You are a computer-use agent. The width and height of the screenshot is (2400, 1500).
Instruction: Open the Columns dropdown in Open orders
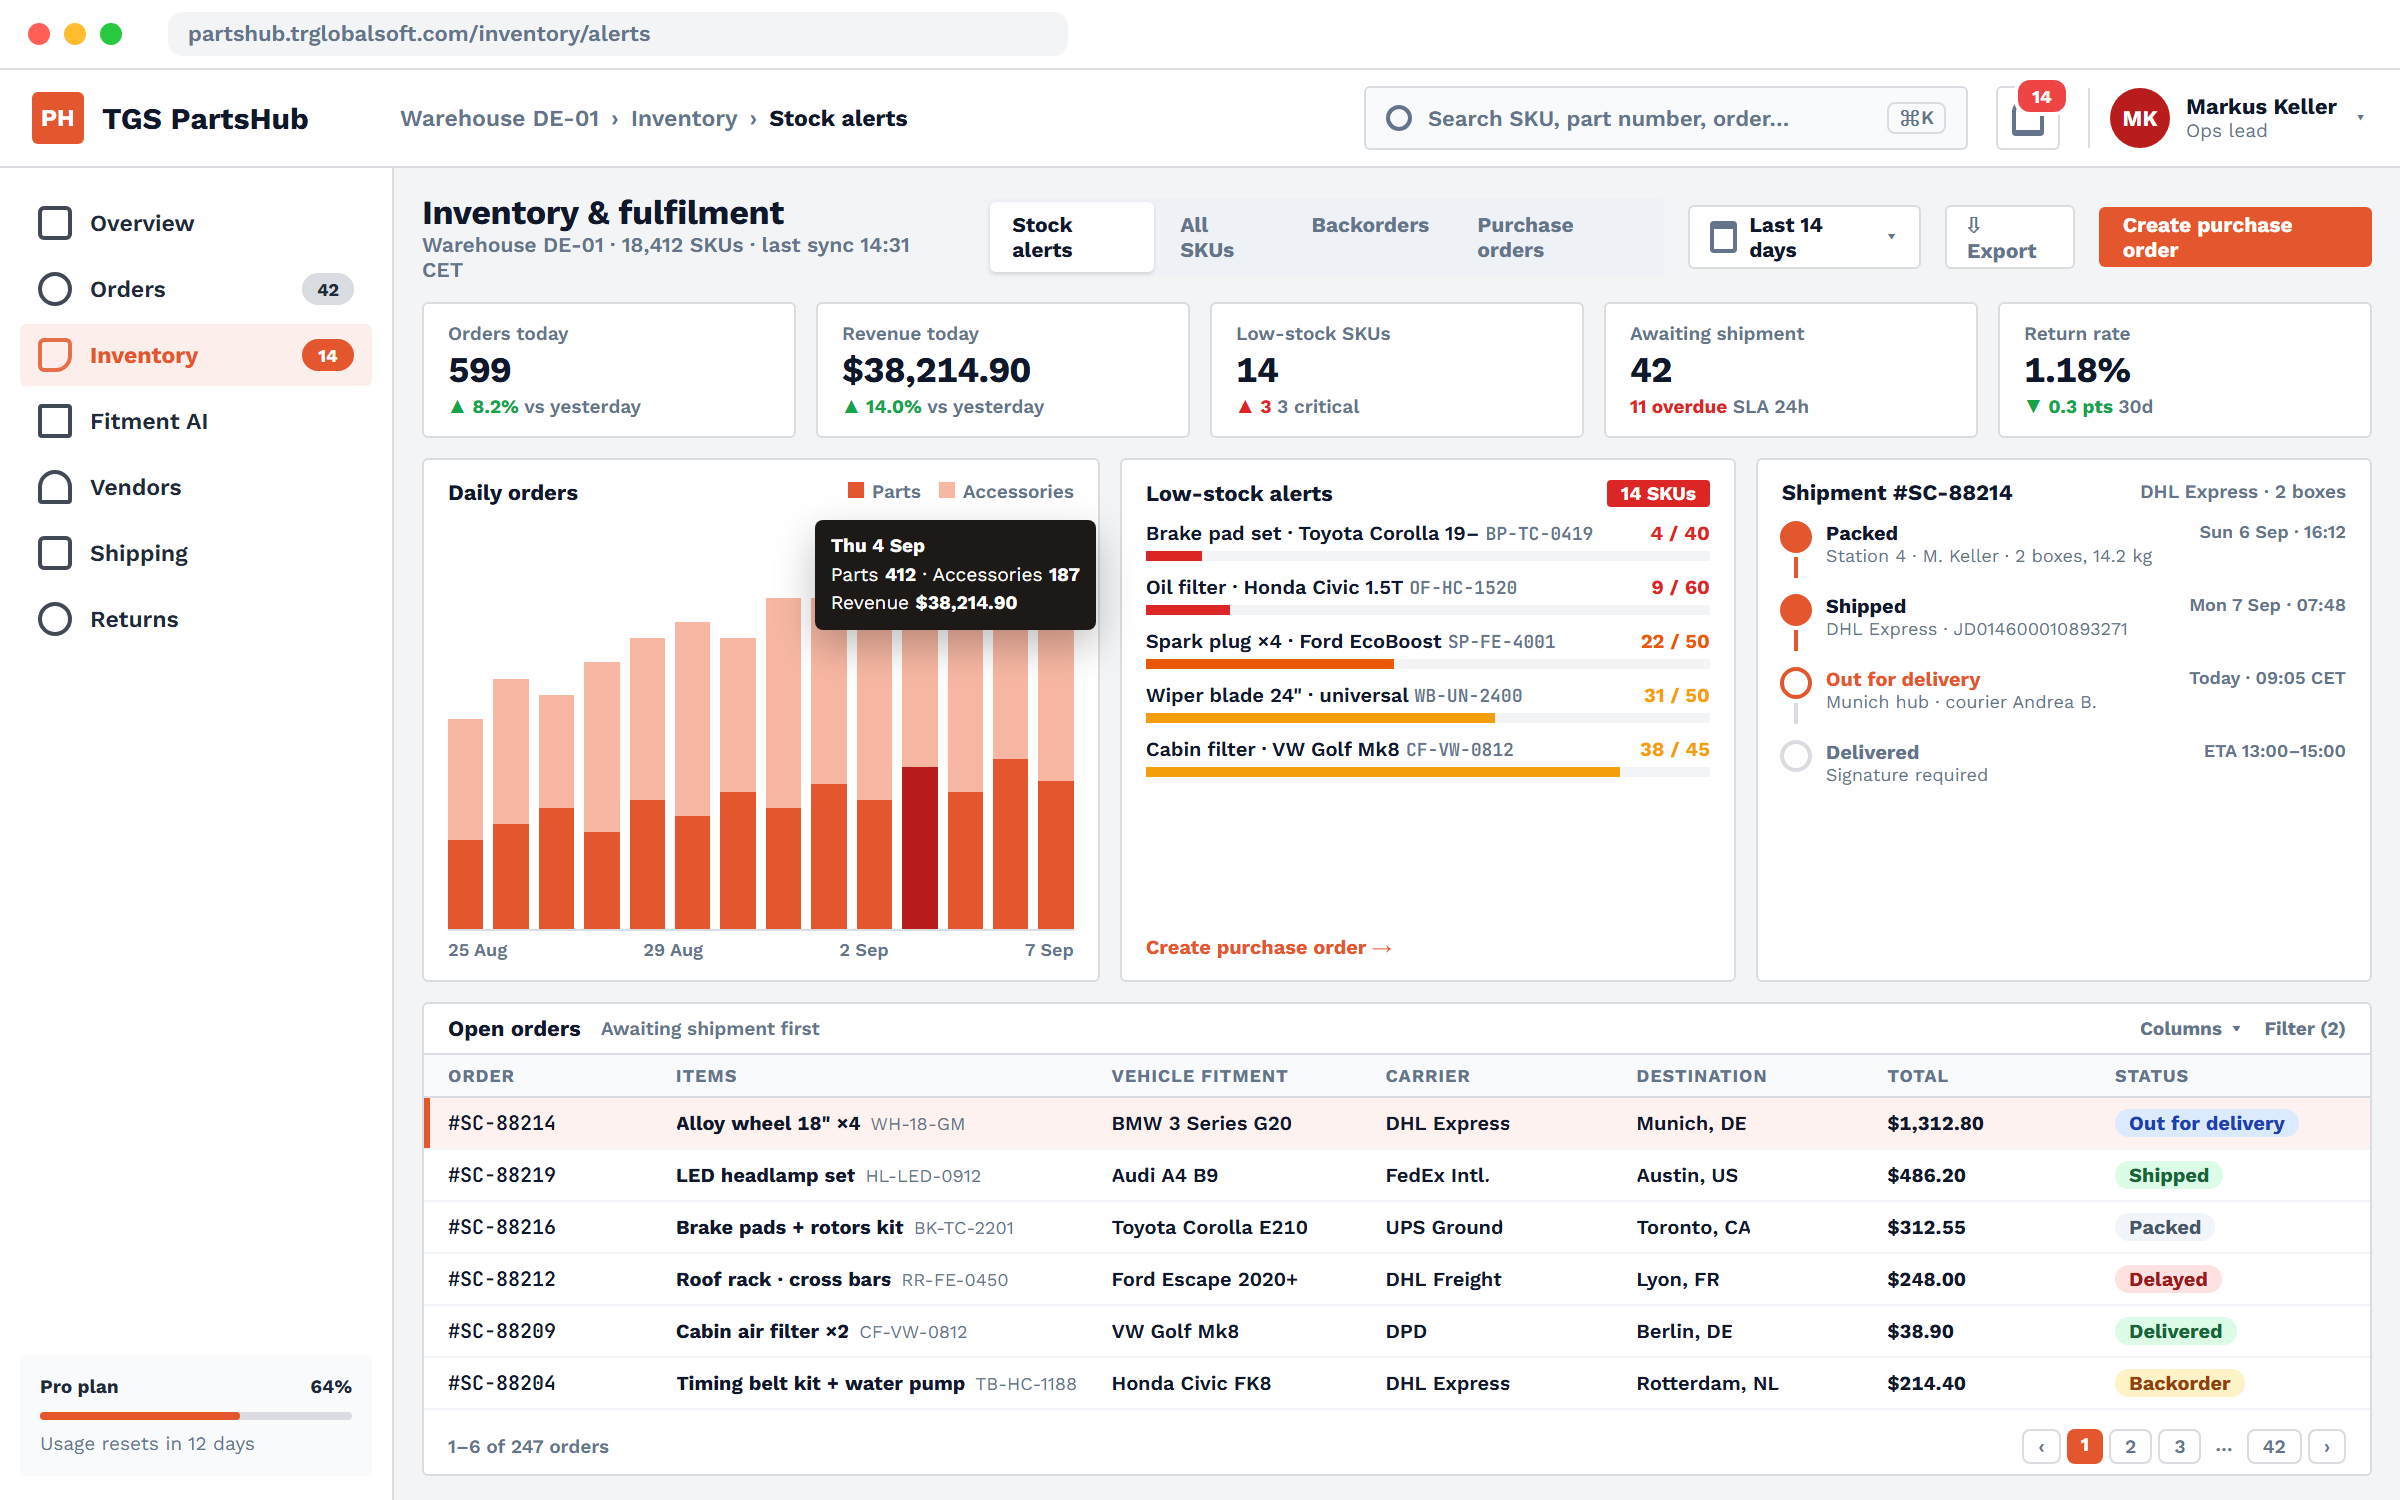[2190, 1028]
